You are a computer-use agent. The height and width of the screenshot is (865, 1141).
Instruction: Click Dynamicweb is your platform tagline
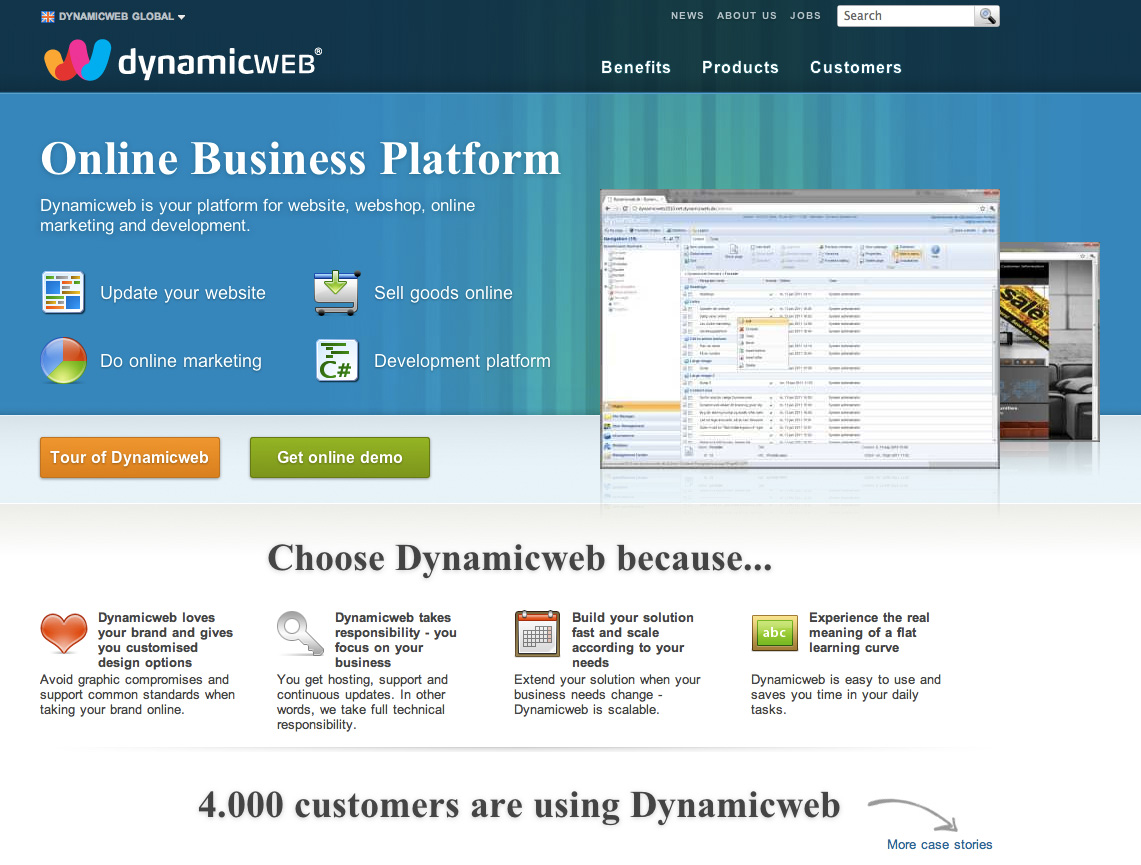[x=258, y=215]
